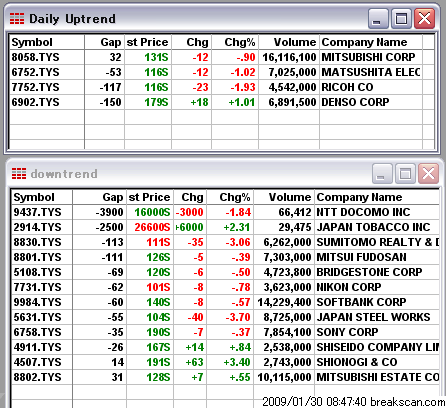Screen dimensions: 446x408
Task: Sort downtrend table by Volume header
Action: point(284,197)
